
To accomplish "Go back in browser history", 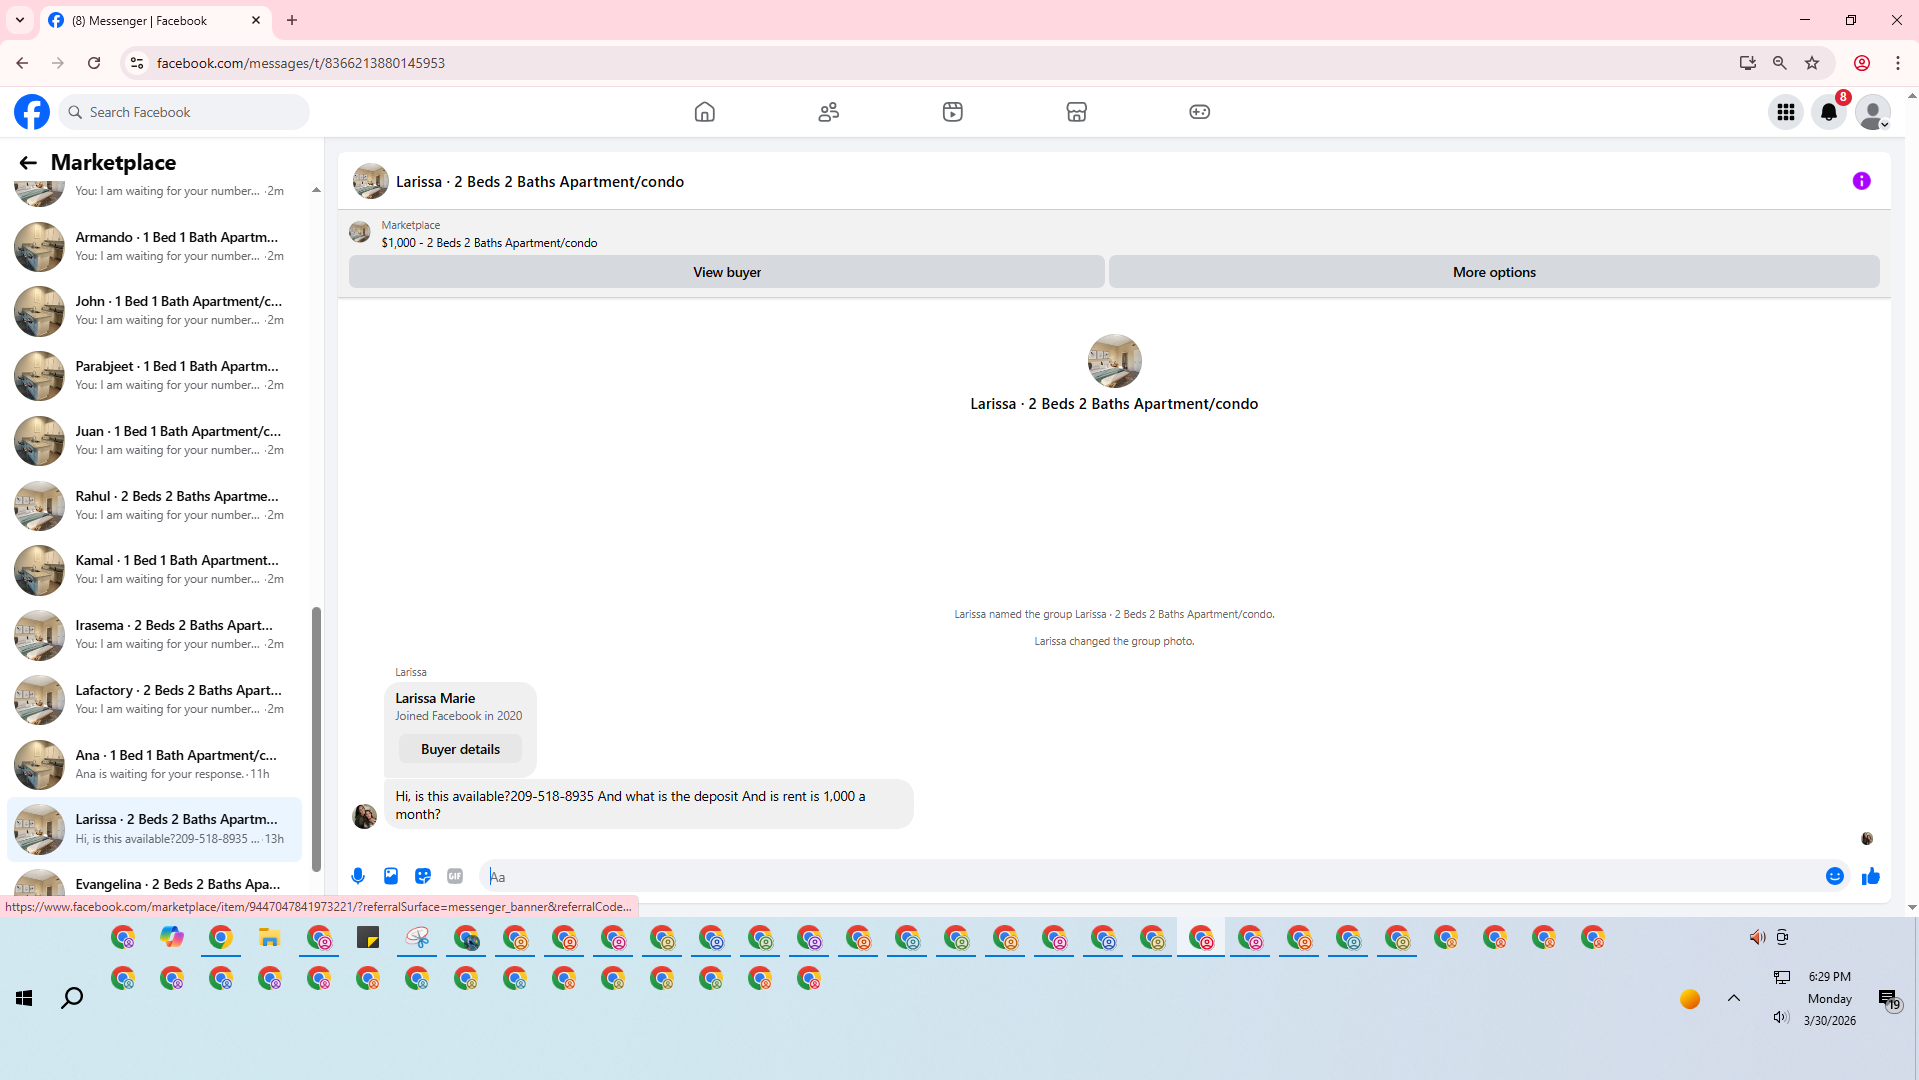I will point(22,63).
